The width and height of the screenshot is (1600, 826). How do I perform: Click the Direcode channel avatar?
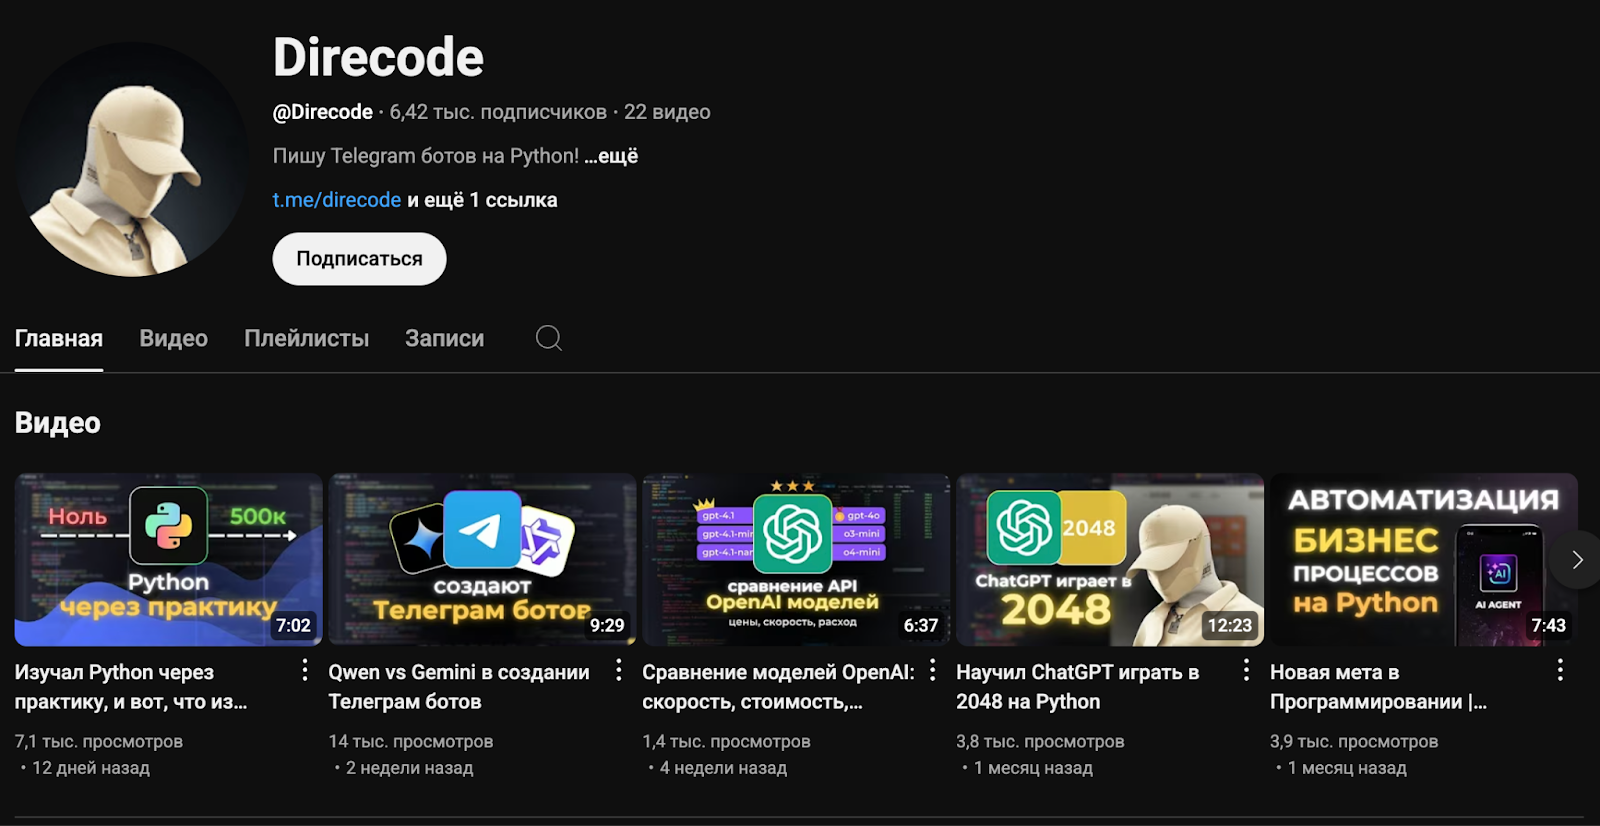pos(131,159)
